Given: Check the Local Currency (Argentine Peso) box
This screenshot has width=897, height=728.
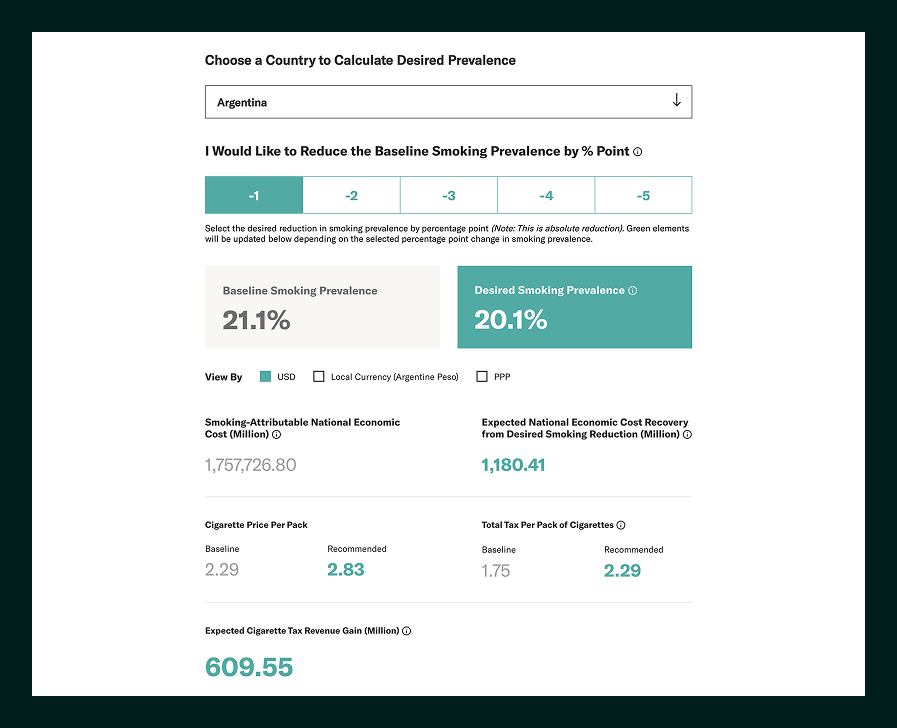Looking at the screenshot, I should (320, 376).
